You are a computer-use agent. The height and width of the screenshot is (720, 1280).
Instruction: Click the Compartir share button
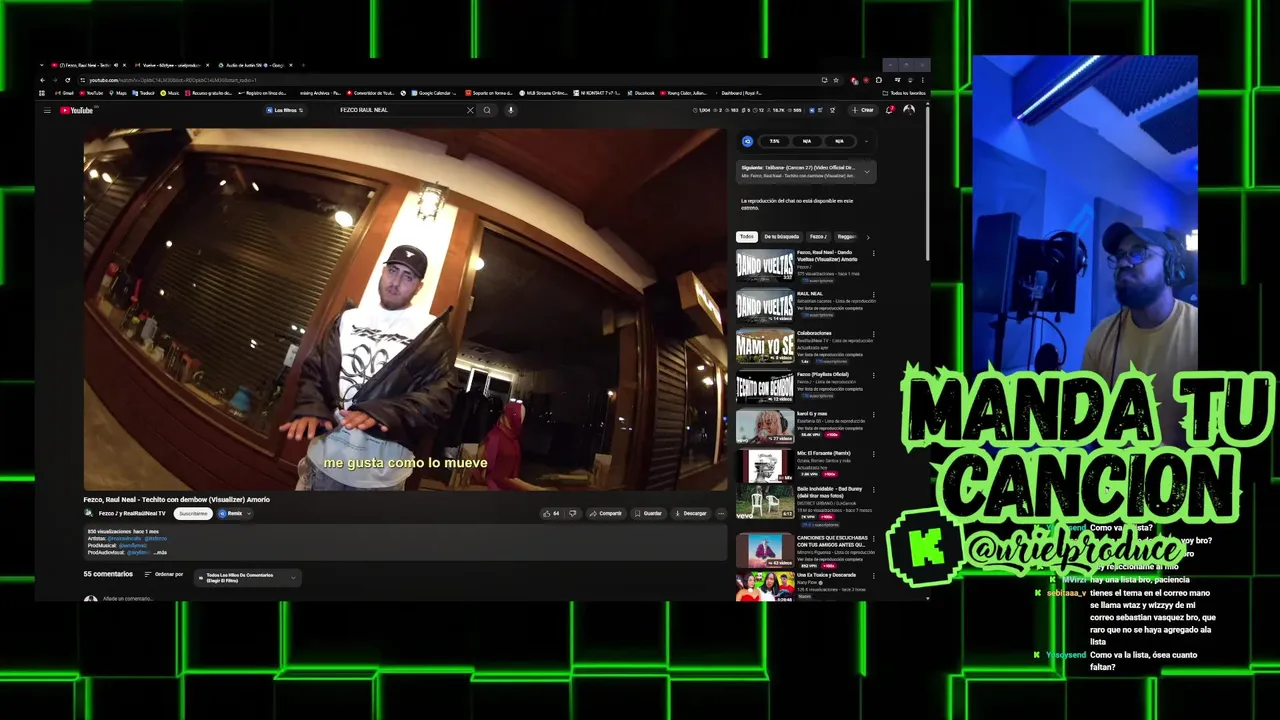[606, 513]
